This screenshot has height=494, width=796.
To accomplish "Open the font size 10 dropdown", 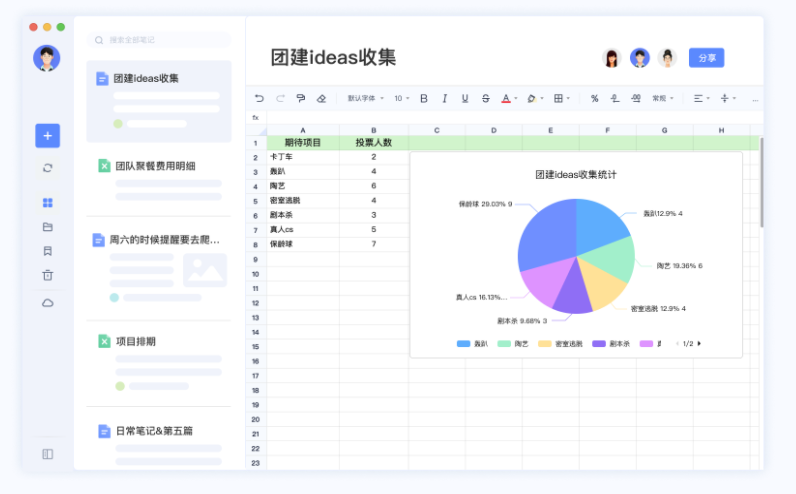I will tap(402, 98).
